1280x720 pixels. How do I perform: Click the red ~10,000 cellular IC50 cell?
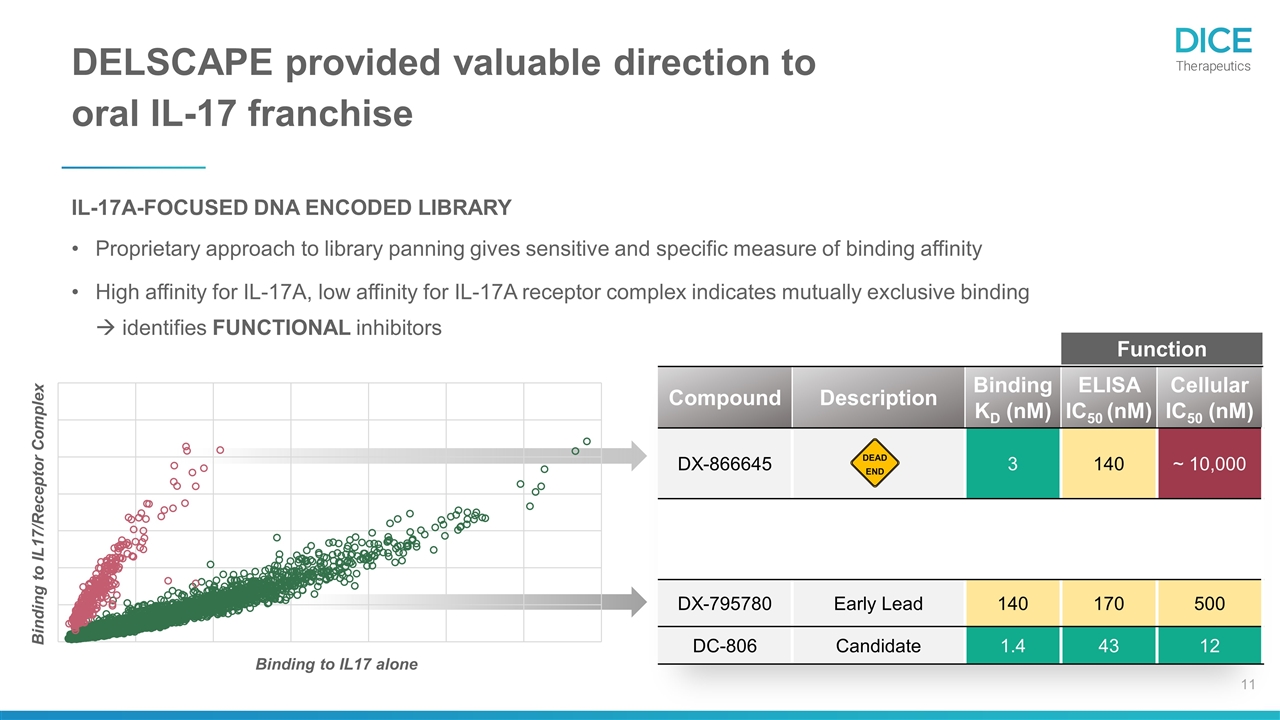click(1210, 464)
